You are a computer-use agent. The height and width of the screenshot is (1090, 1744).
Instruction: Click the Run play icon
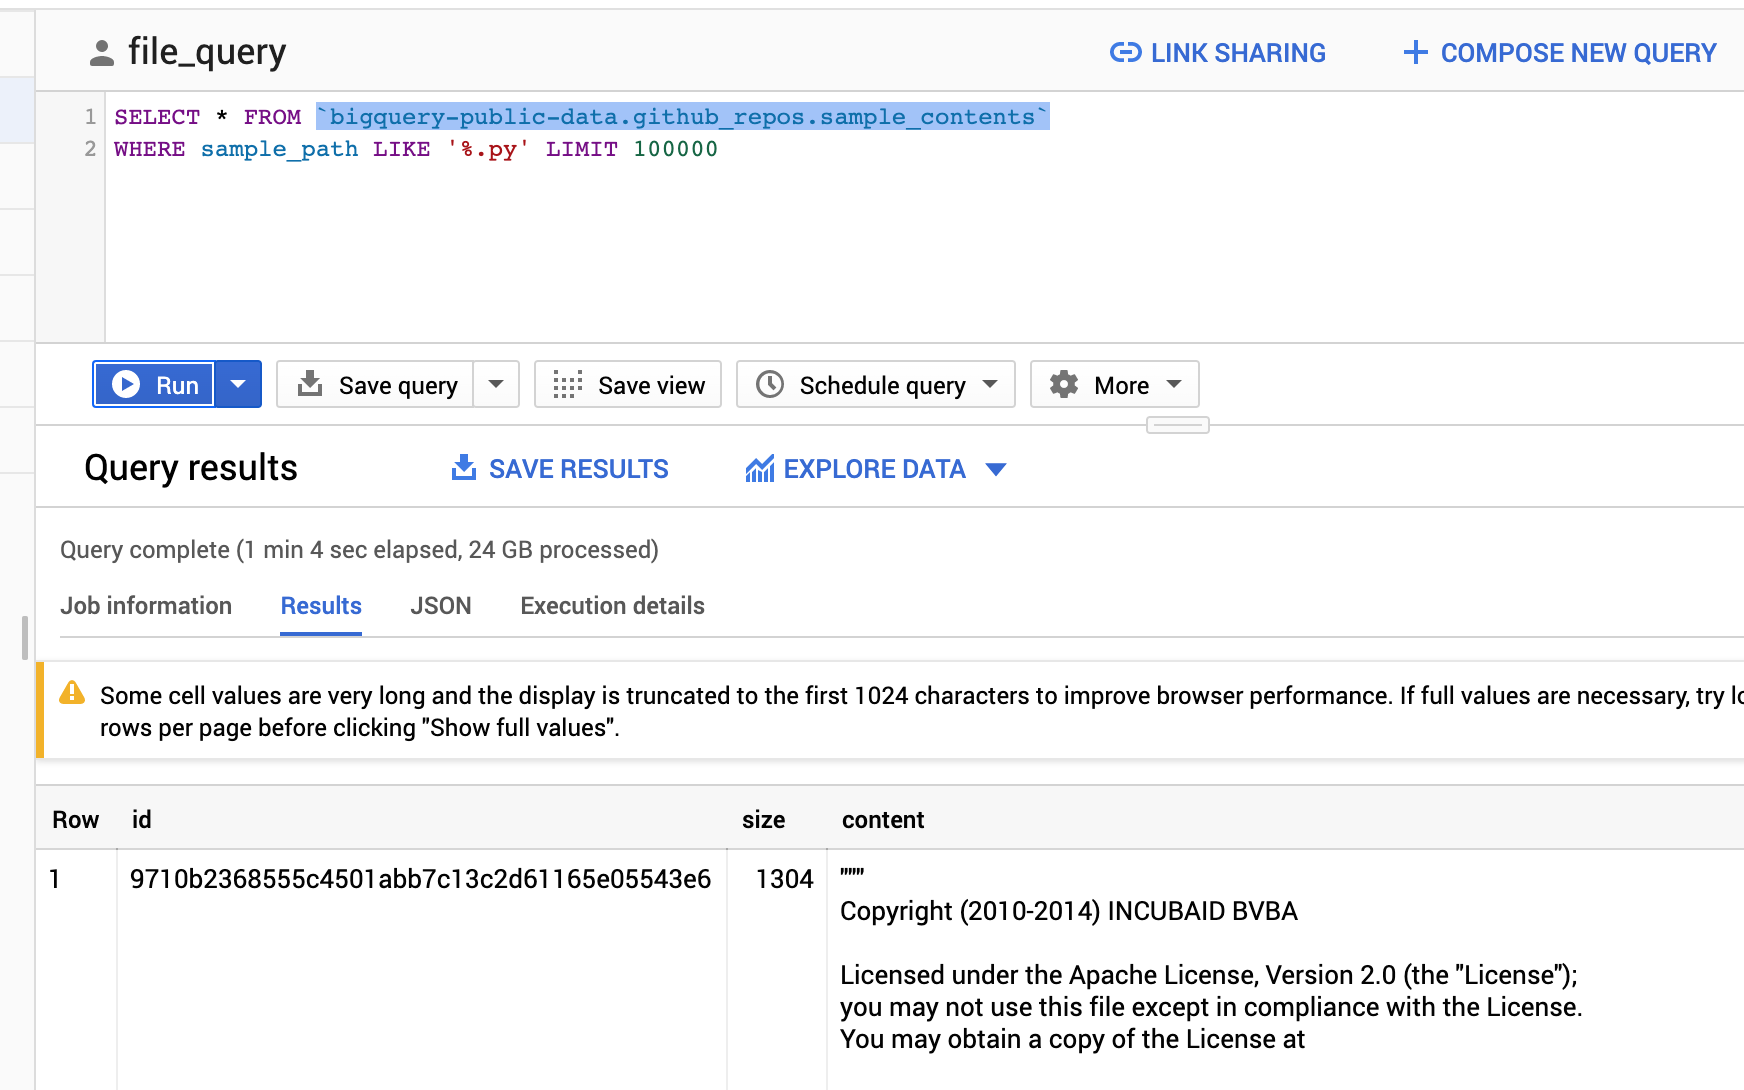point(126,384)
